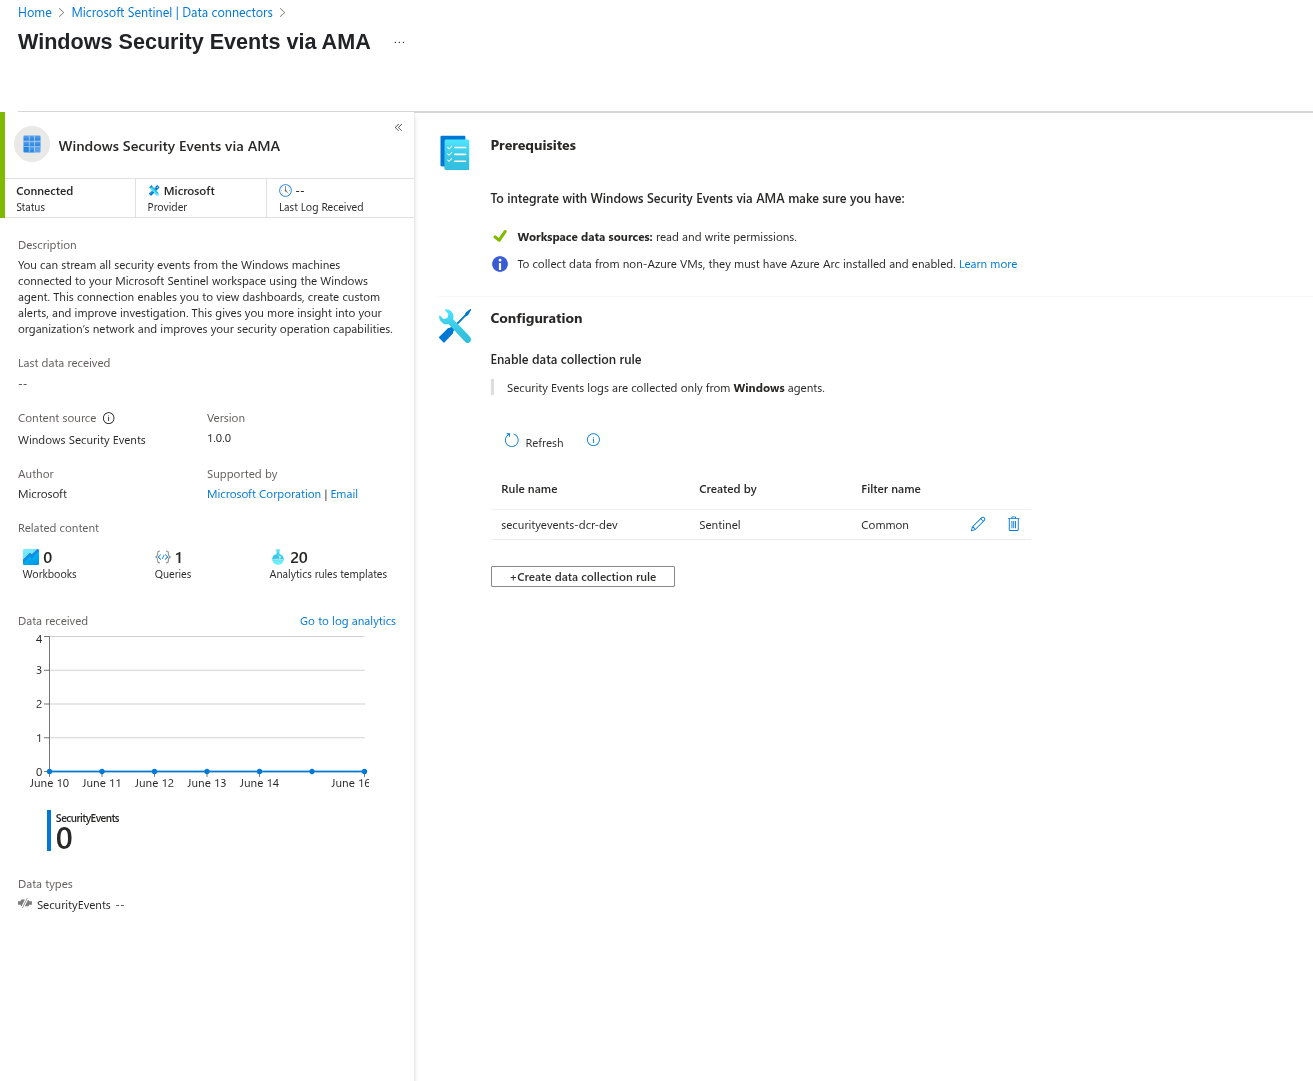Click the Windows Security Events connector logo

click(32, 144)
